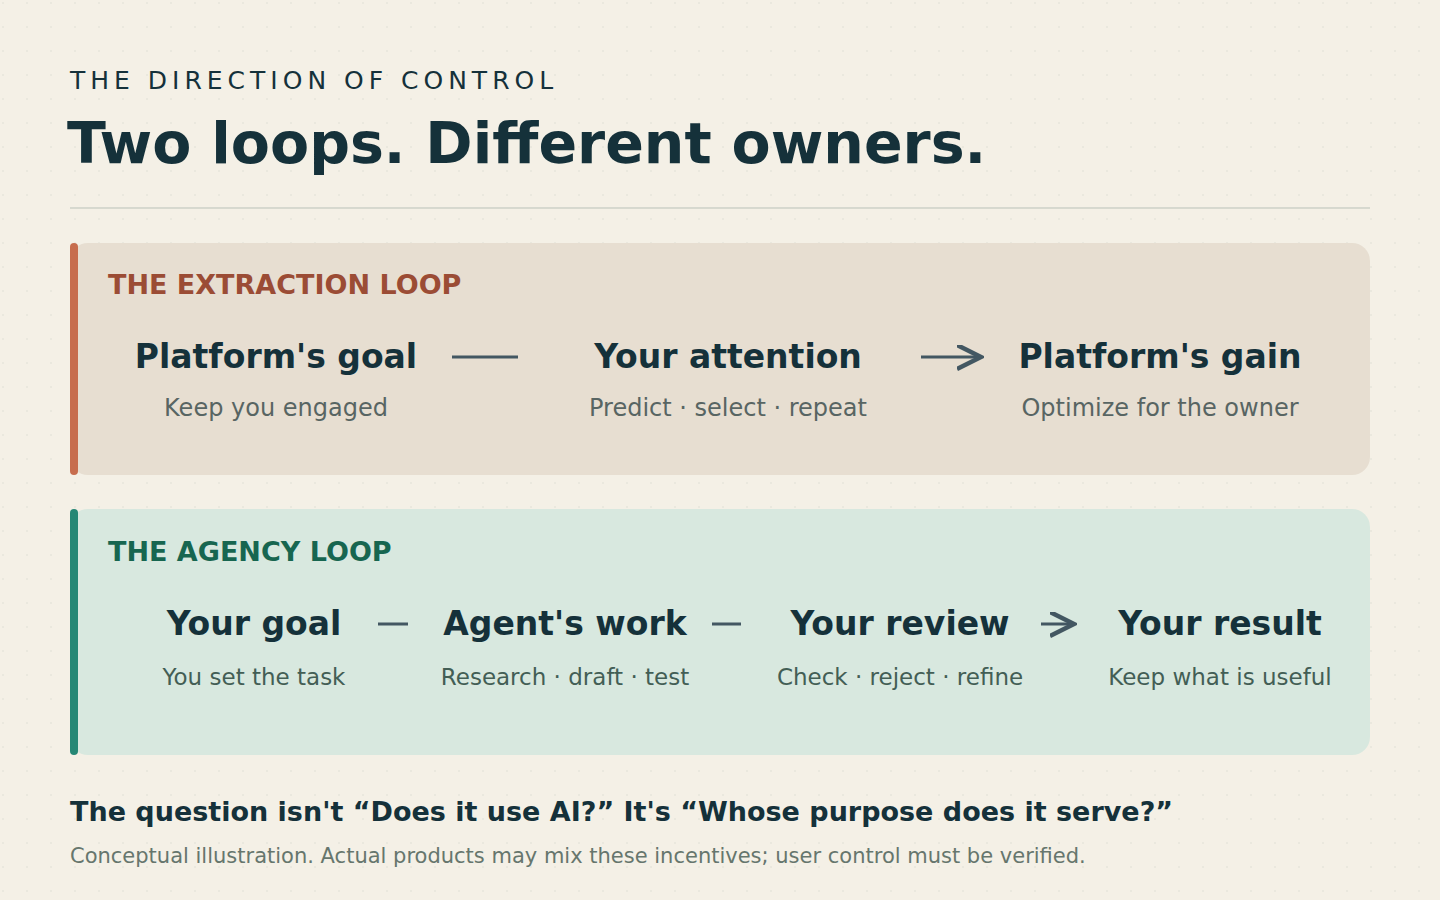Click the "You set the task" caption
Viewport: 1440px width, 900px height.
254,677
